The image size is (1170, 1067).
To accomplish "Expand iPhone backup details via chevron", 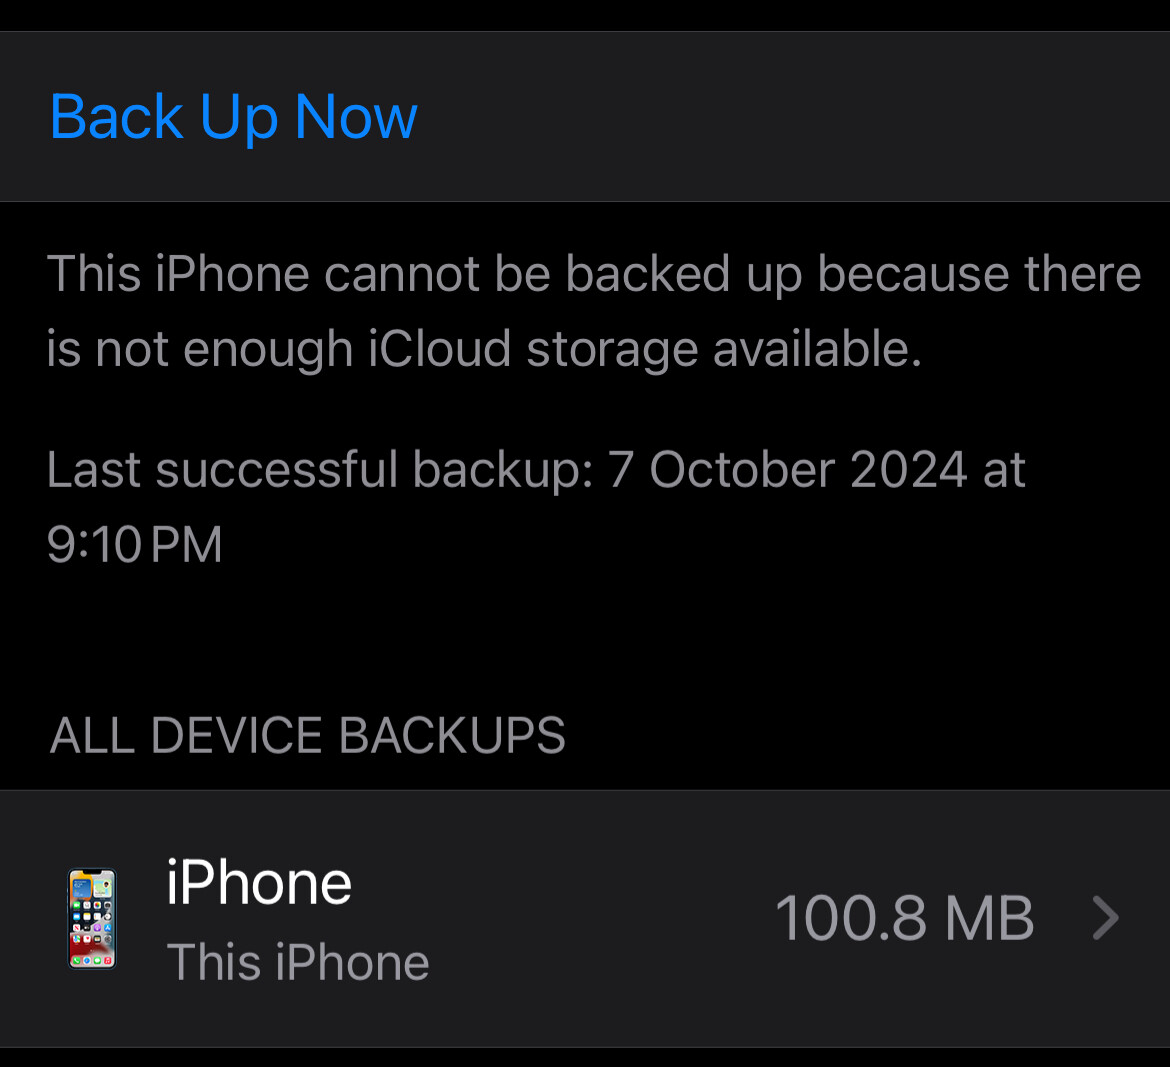I will click(x=1106, y=919).
